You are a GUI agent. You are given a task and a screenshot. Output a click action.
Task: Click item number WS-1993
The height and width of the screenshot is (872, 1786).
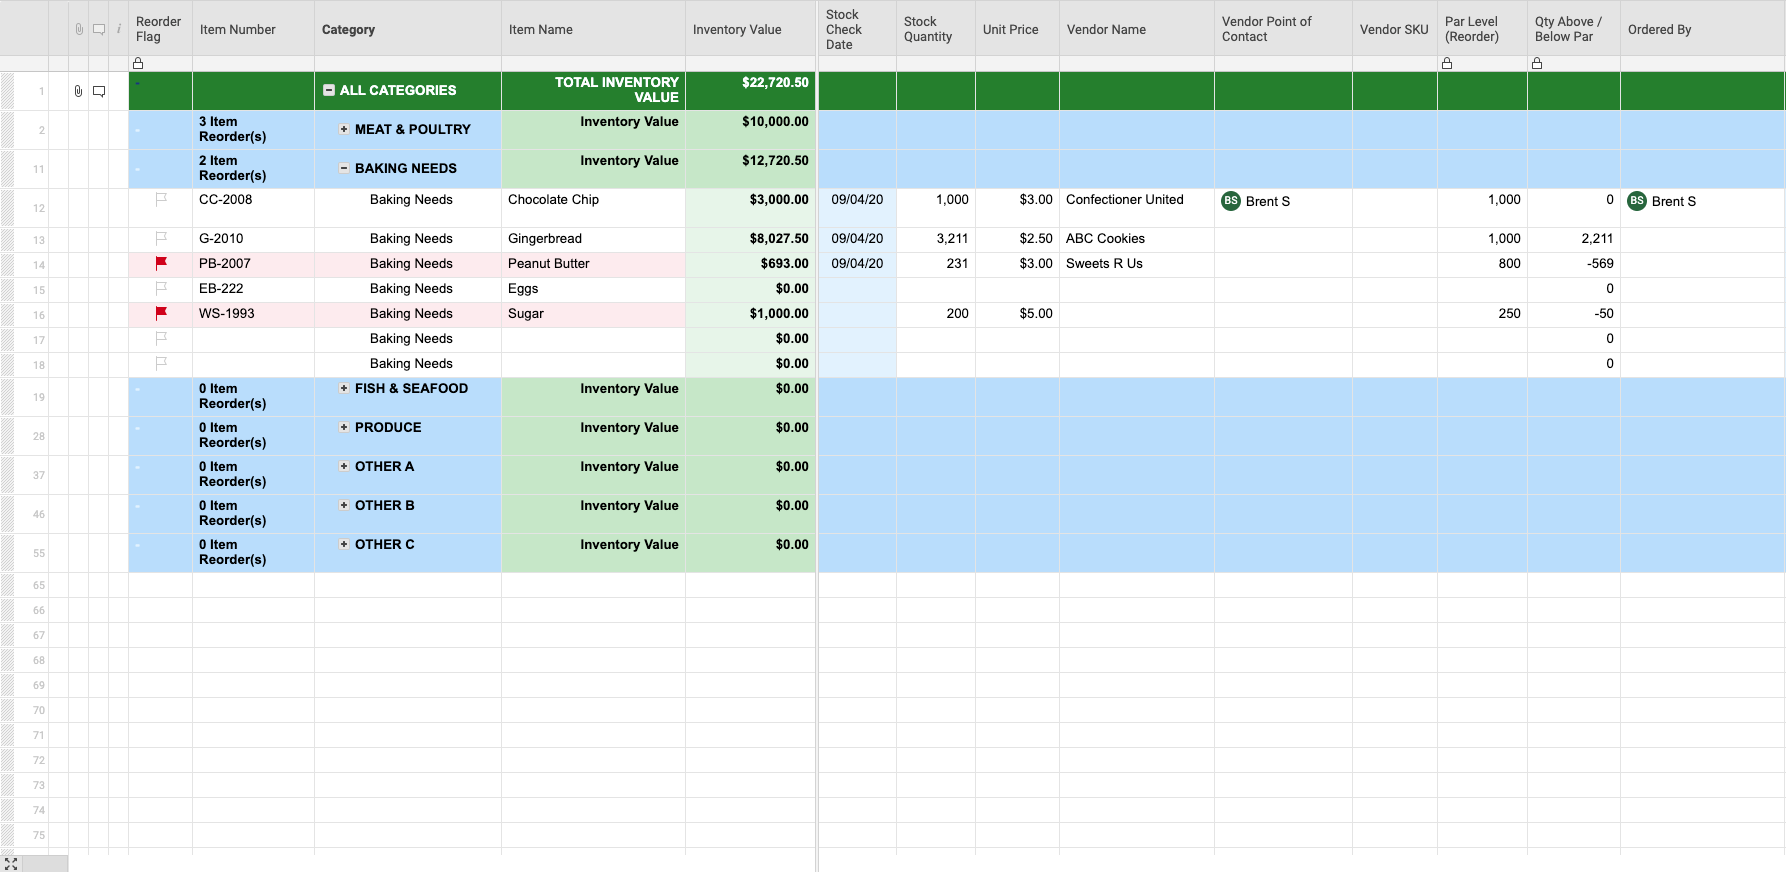point(226,313)
